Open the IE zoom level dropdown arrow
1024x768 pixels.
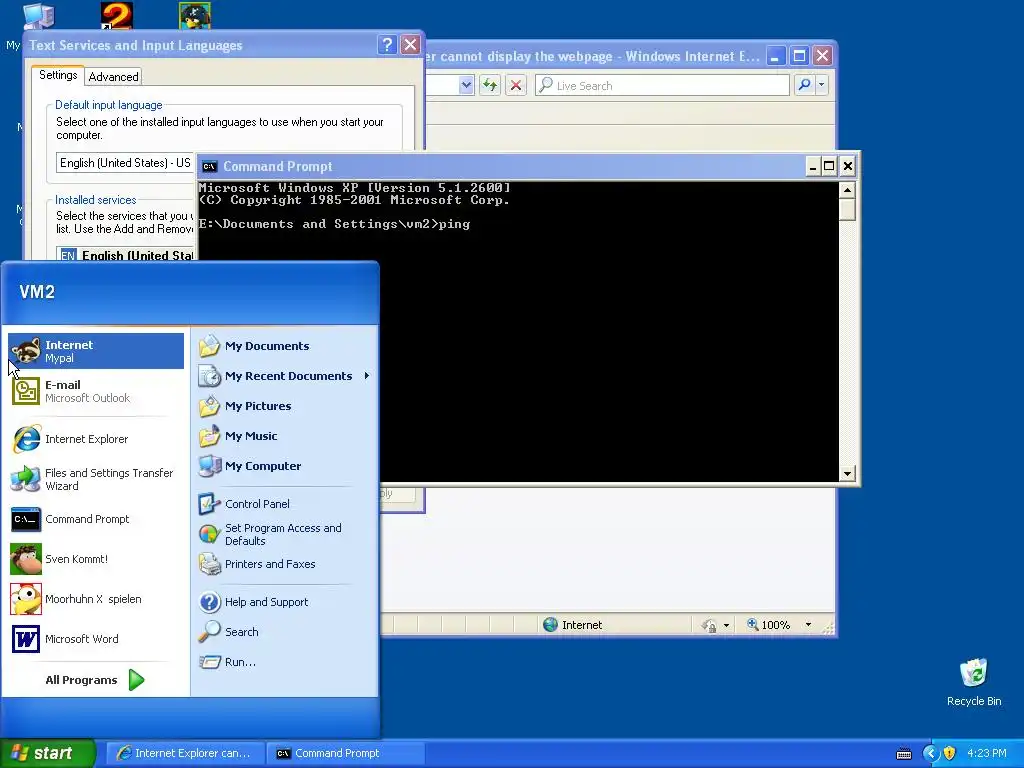pyautogui.click(x=808, y=625)
